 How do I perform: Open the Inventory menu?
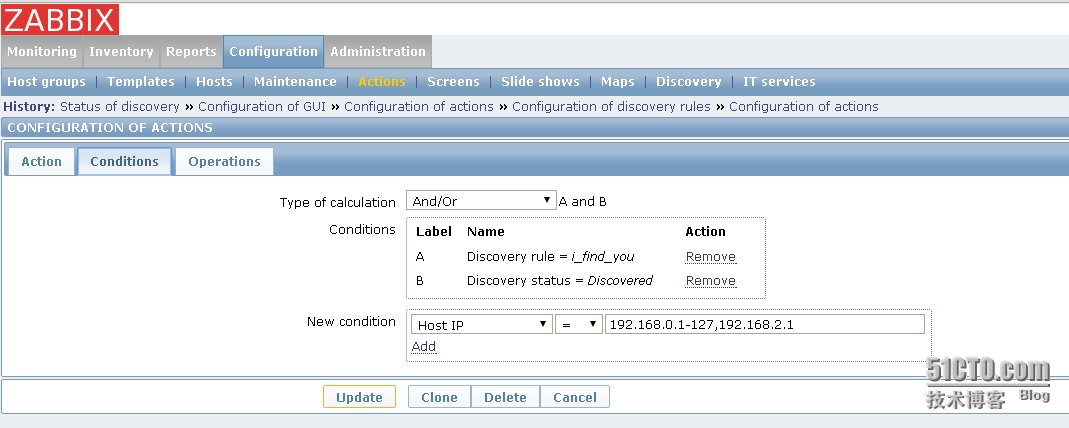pos(121,52)
